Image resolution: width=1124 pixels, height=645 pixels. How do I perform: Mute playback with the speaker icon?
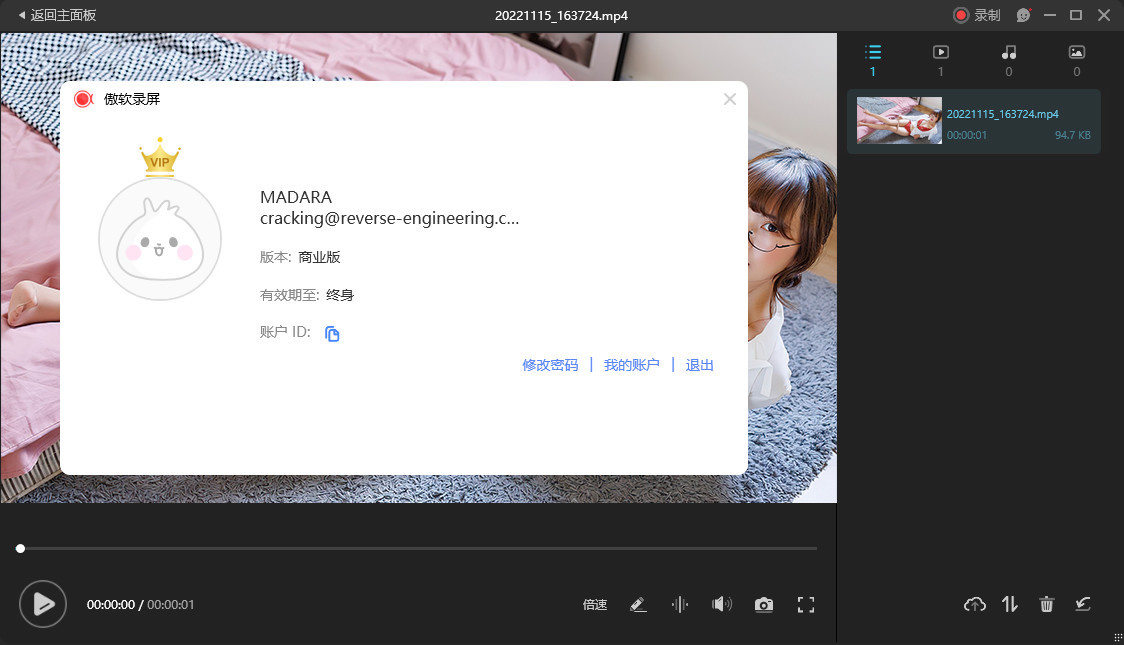tap(722, 604)
